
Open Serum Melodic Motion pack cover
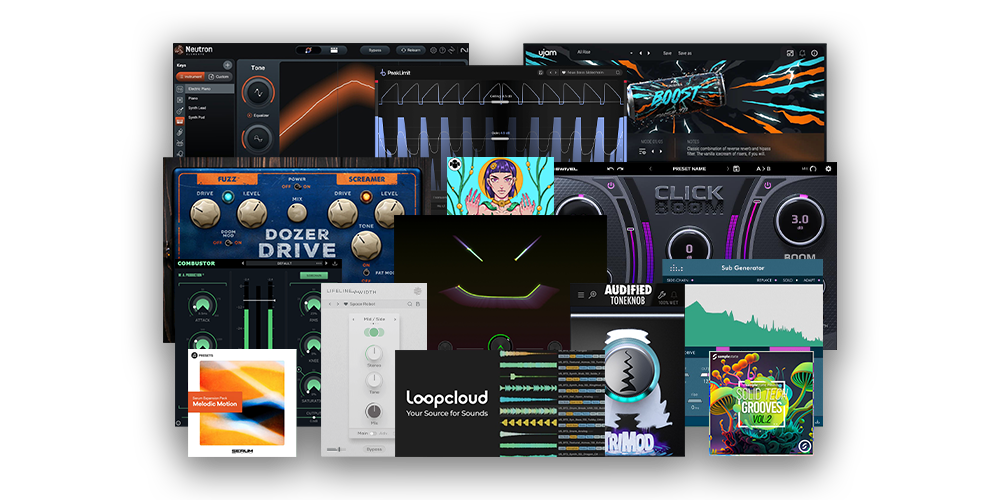242,402
